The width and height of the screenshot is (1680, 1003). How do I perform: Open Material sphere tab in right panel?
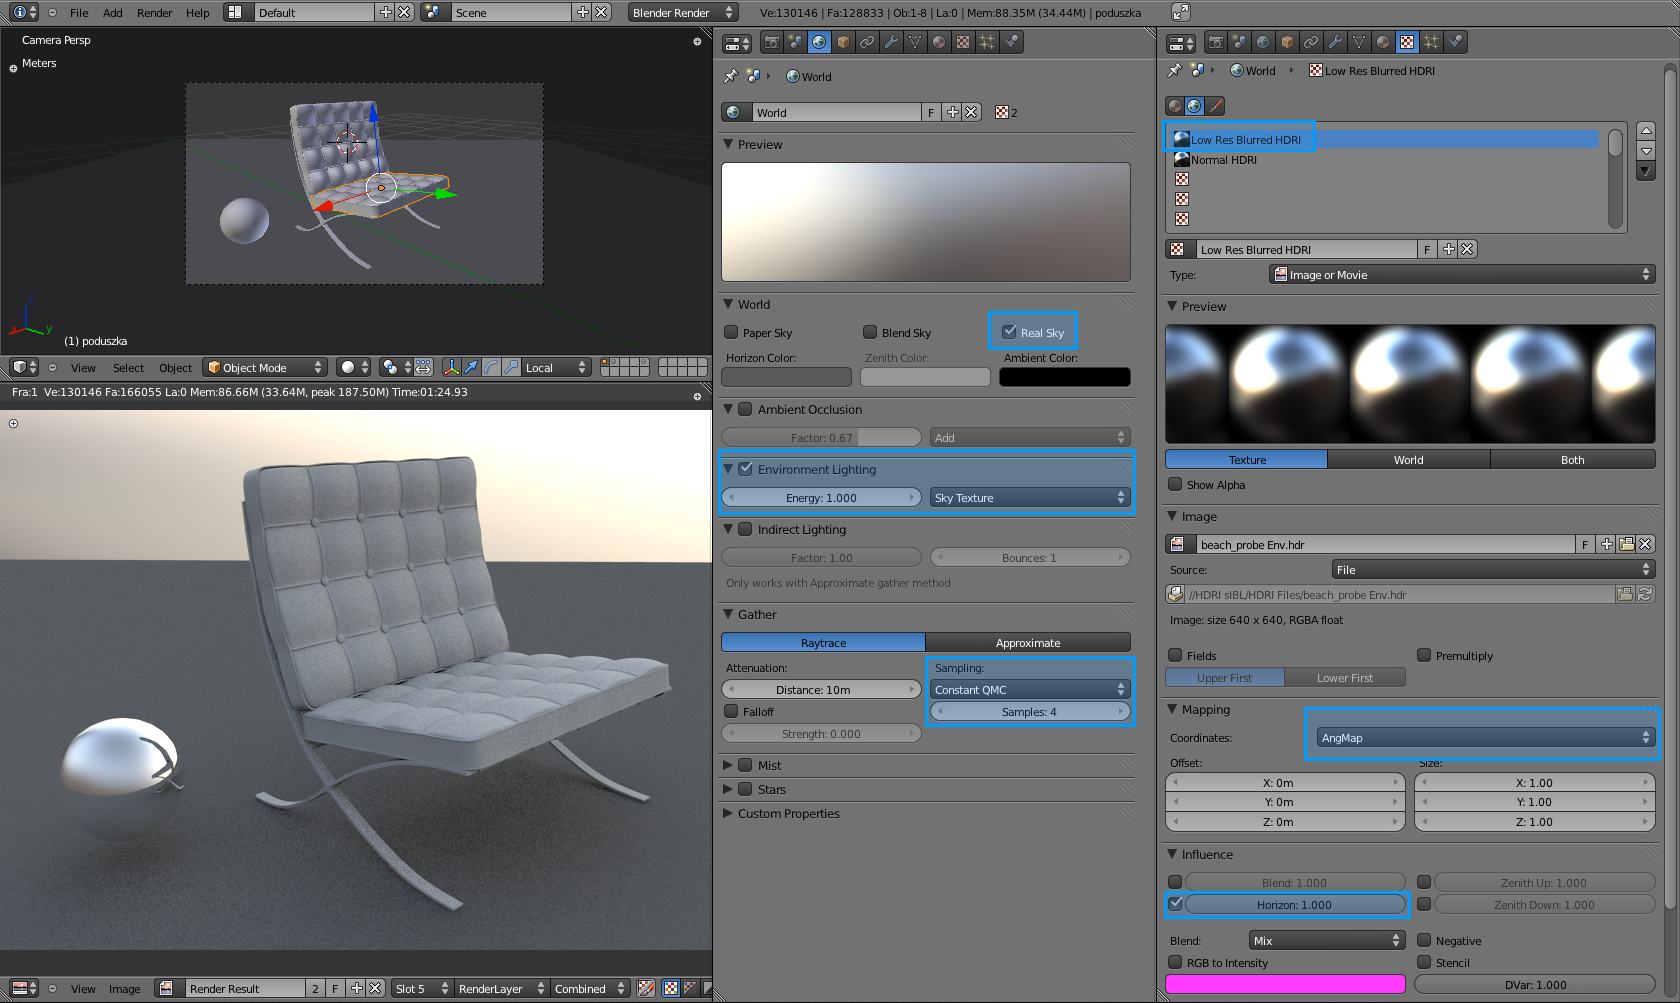coord(1383,42)
